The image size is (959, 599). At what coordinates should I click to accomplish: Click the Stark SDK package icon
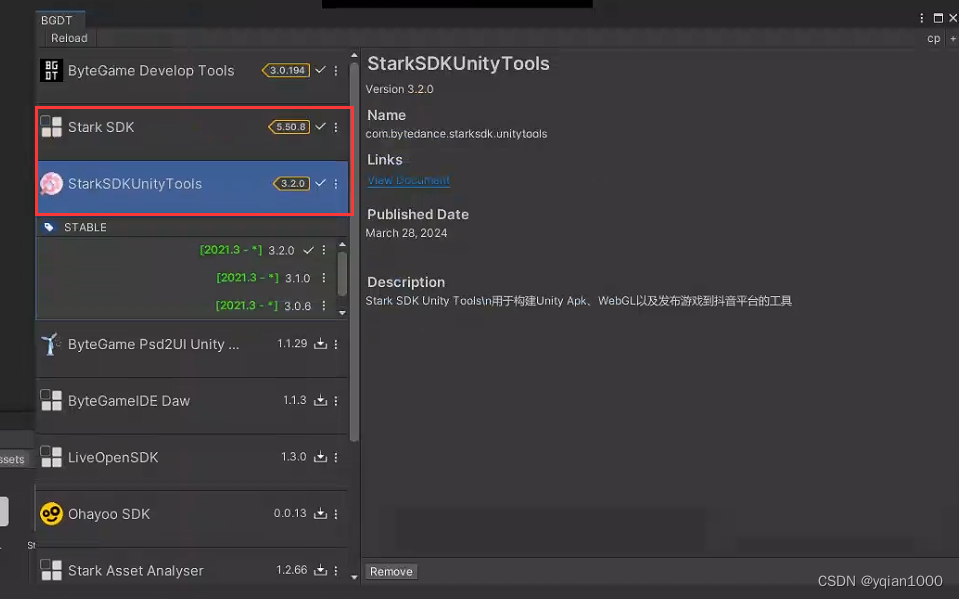click(51, 127)
